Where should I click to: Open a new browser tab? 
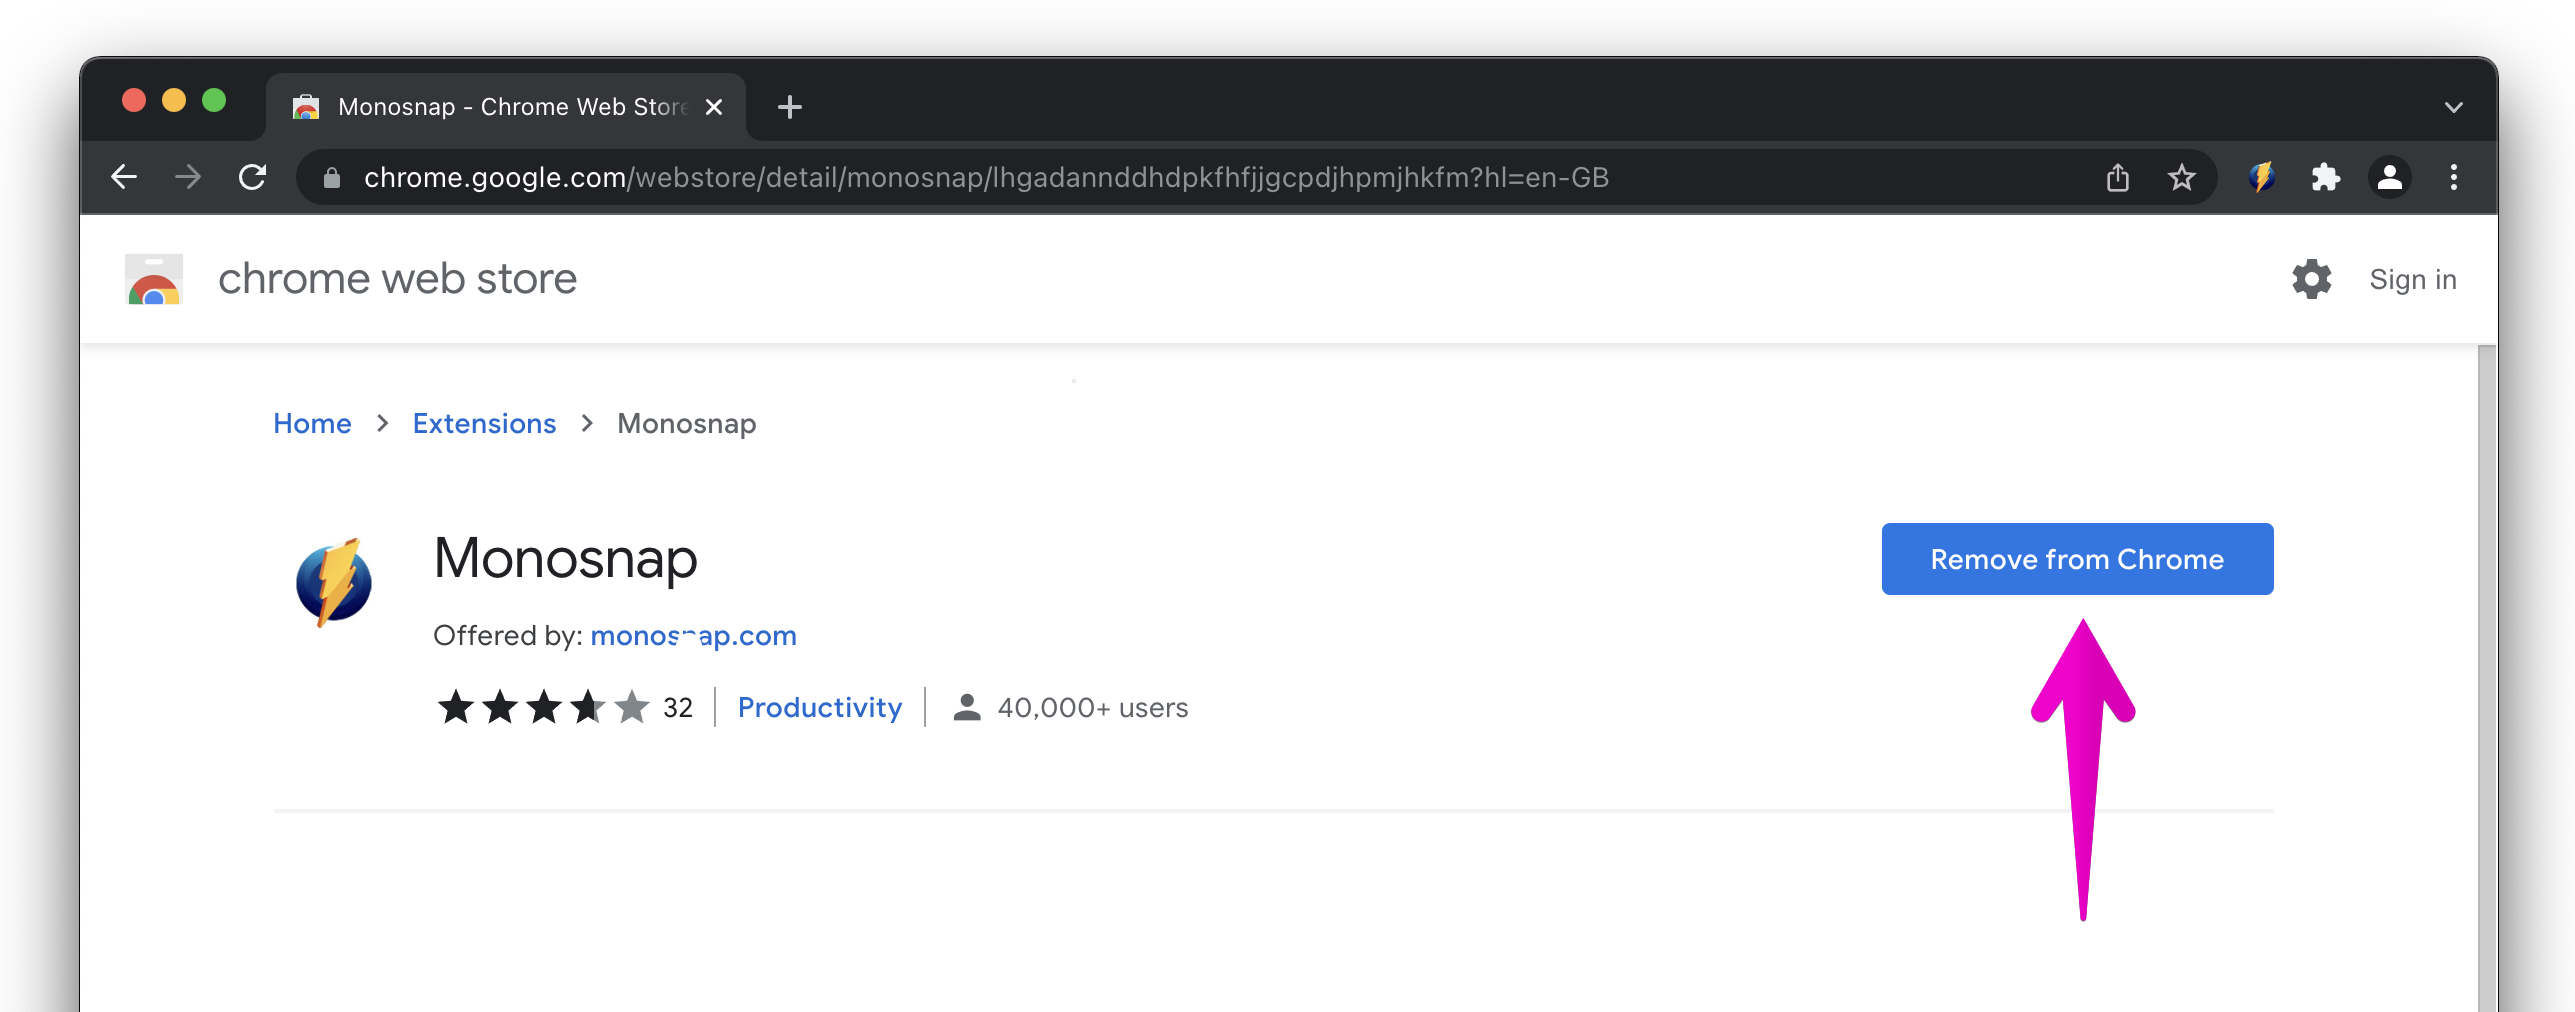tap(789, 107)
